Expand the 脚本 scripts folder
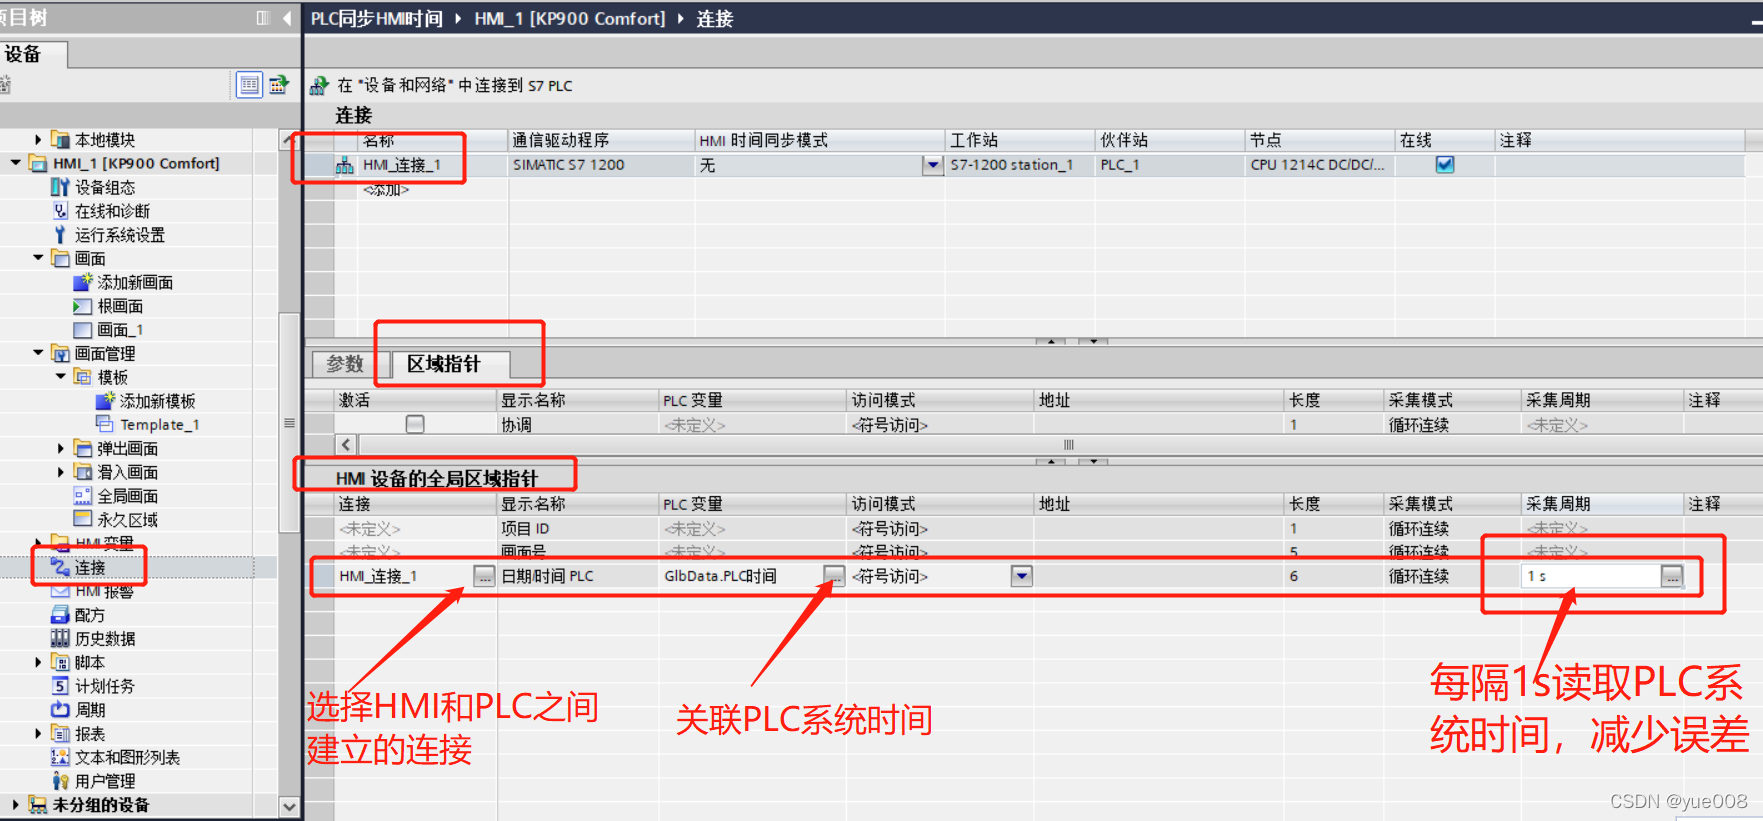1763x821 pixels. [x=38, y=662]
